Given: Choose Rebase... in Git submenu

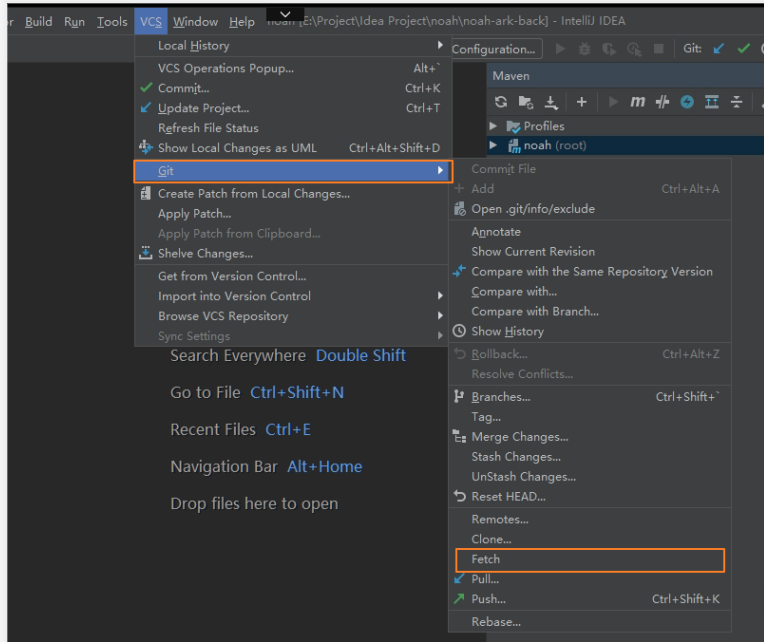Looking at the screenshot, I should coord(590,622).
